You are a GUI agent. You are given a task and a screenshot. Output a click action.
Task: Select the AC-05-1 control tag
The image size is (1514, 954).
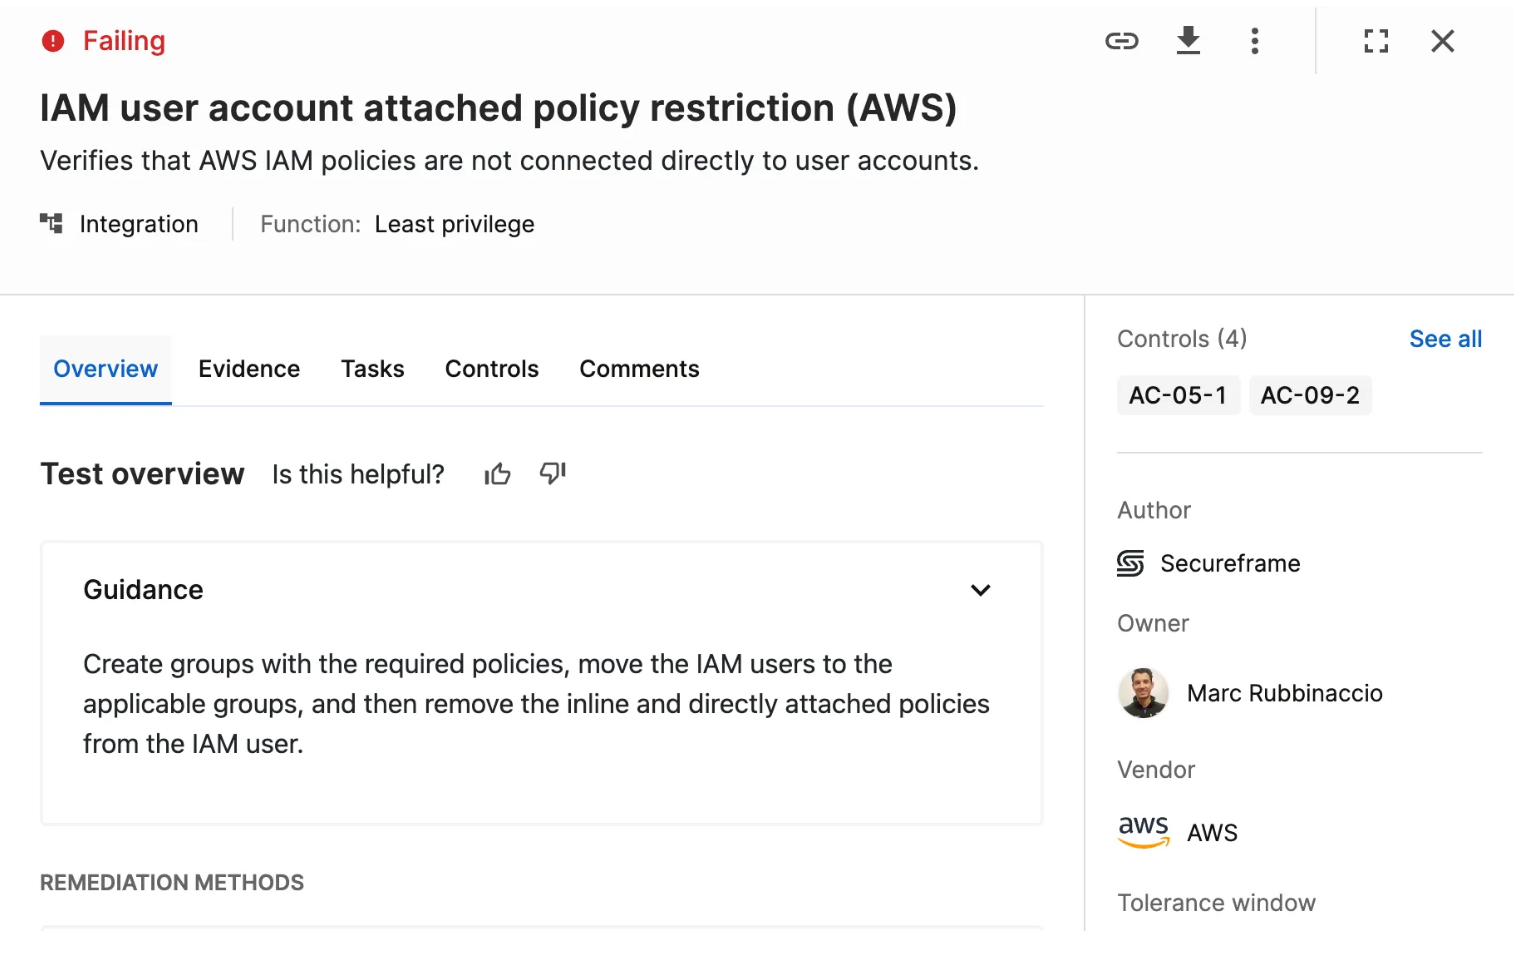pos(1177,395)
